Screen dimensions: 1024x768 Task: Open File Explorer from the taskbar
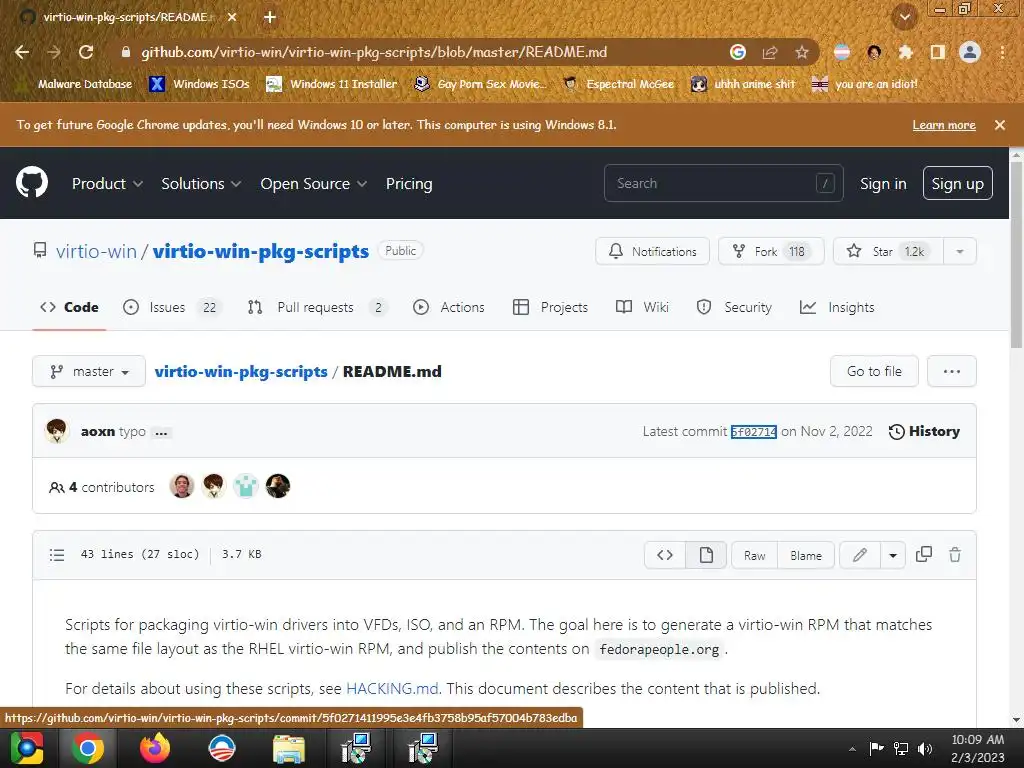click(288, 748)
